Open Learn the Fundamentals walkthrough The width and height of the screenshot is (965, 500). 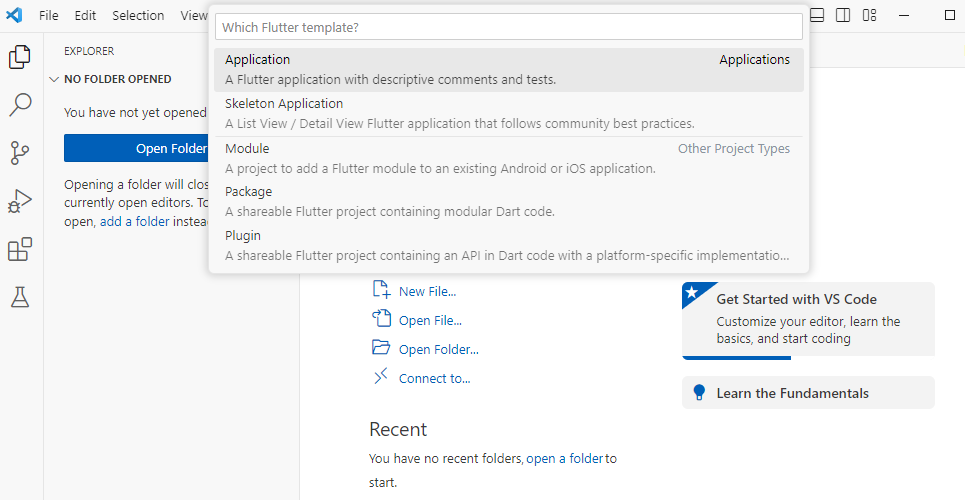(x=808, y=393)
